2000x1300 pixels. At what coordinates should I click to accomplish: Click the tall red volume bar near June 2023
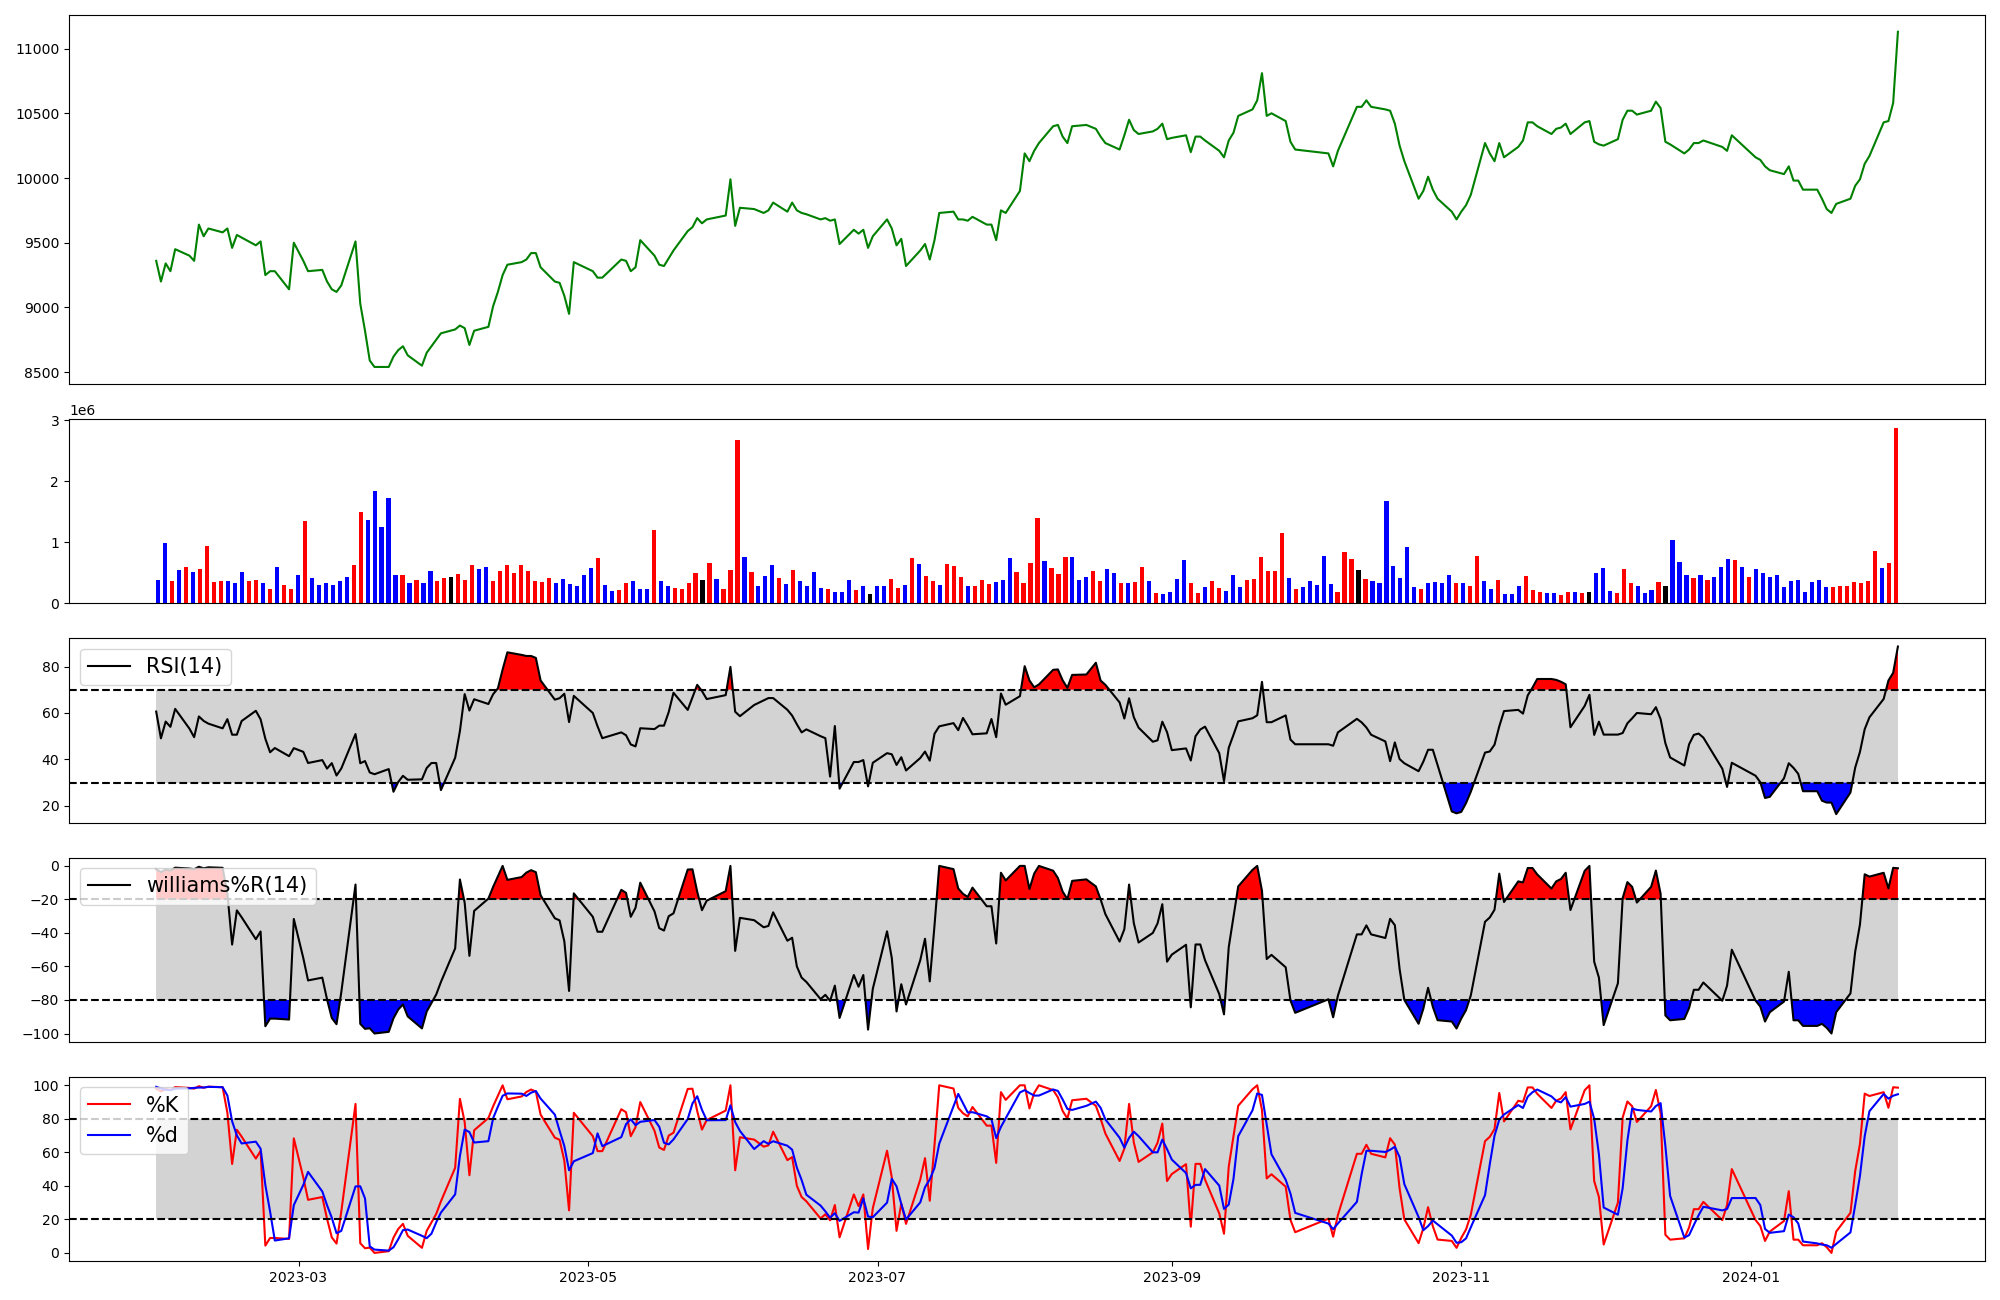tap(737, 521)
